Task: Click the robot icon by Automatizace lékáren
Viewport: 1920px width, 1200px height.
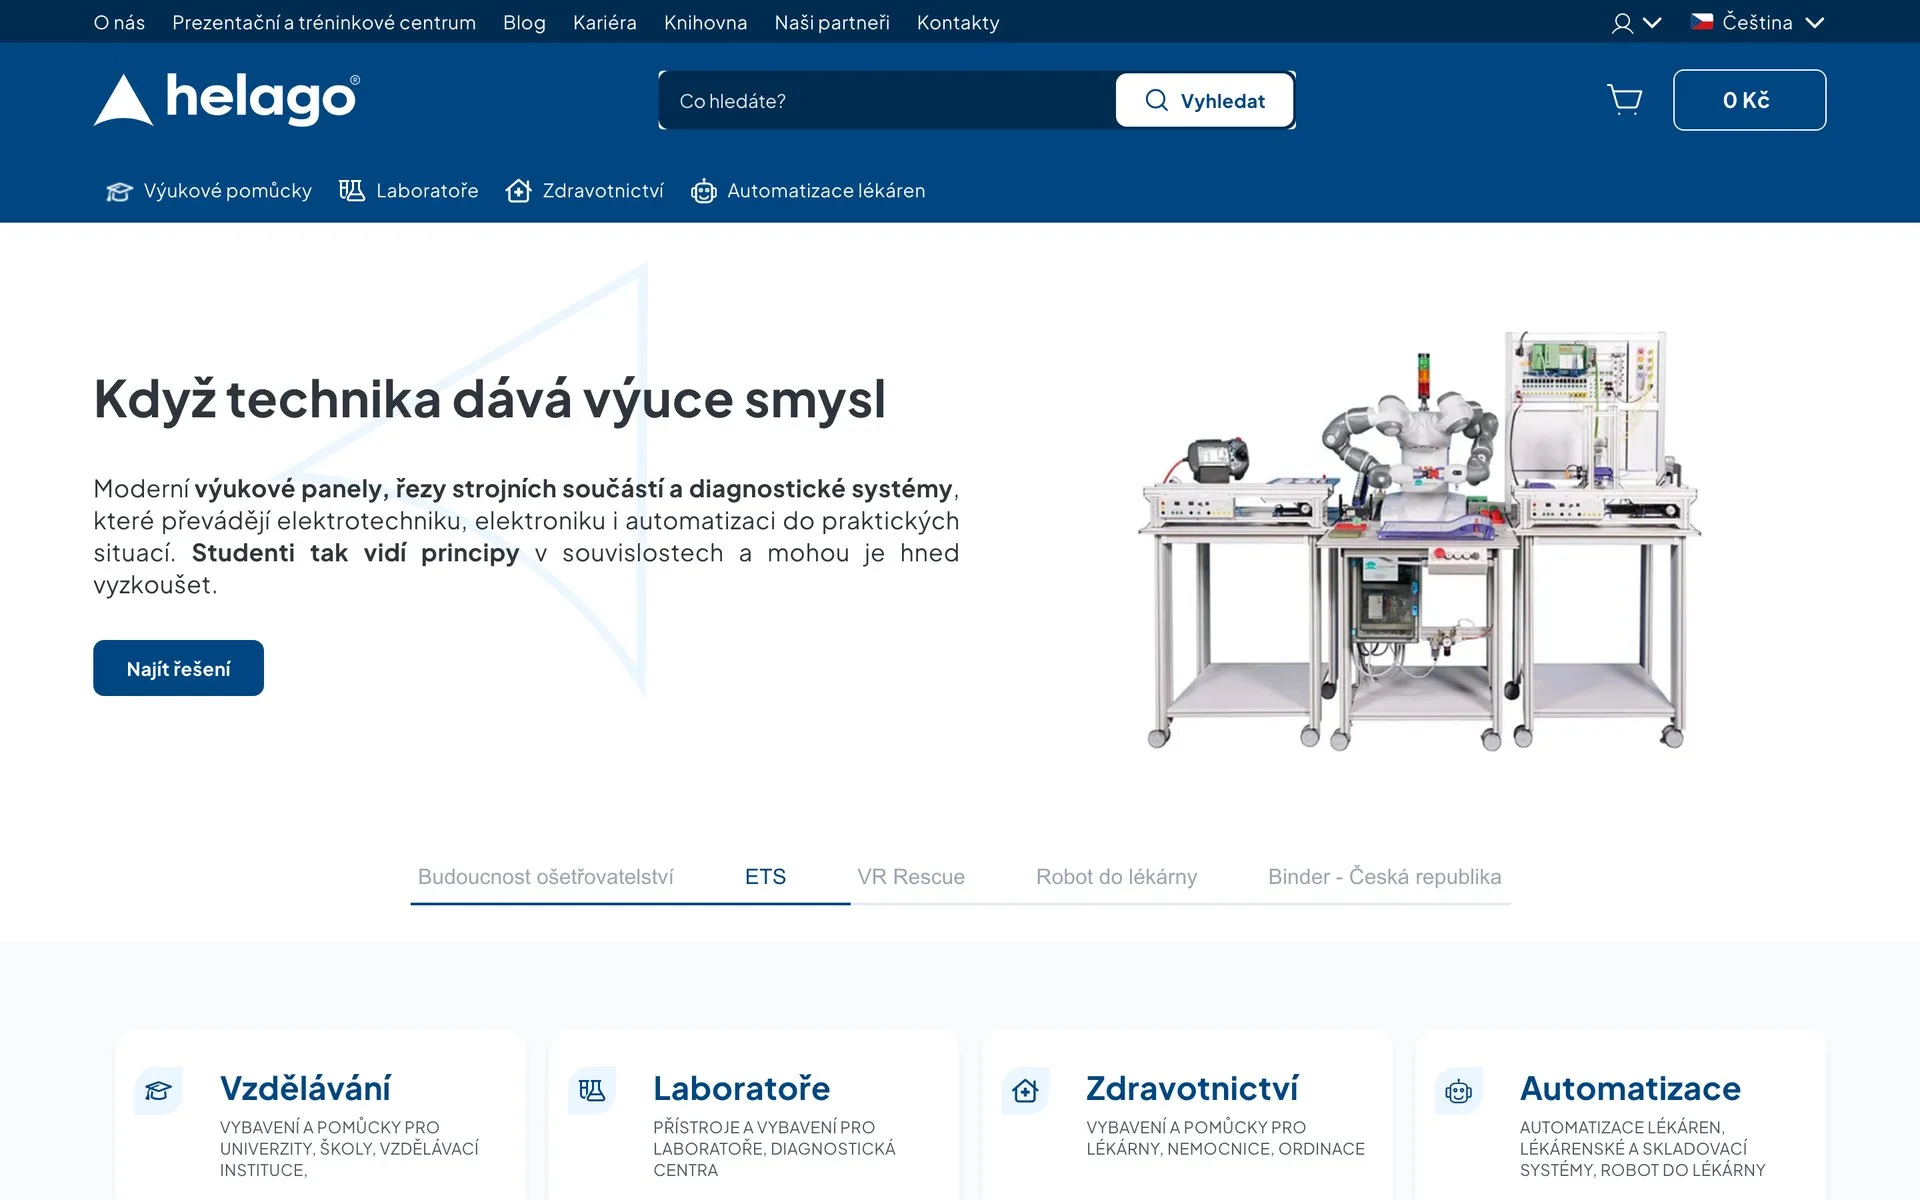Action: pos(704,191)
